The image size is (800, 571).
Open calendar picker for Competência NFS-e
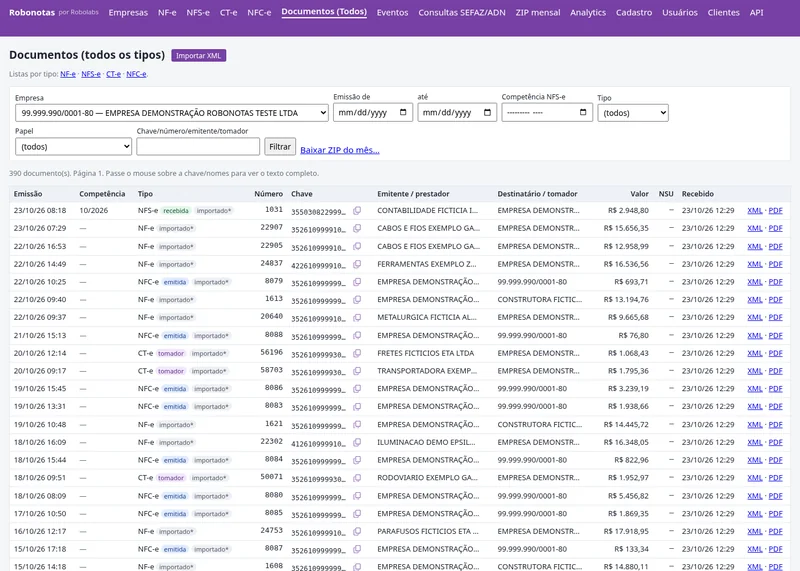[x=583, y=112]
